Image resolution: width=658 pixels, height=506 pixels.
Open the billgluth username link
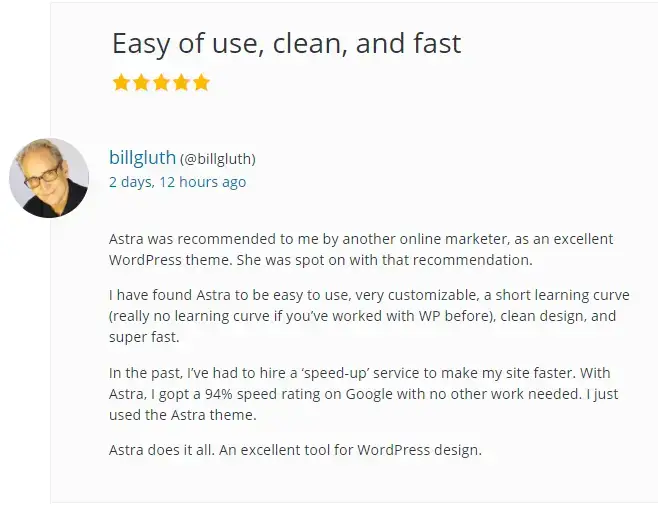(142, 158)
